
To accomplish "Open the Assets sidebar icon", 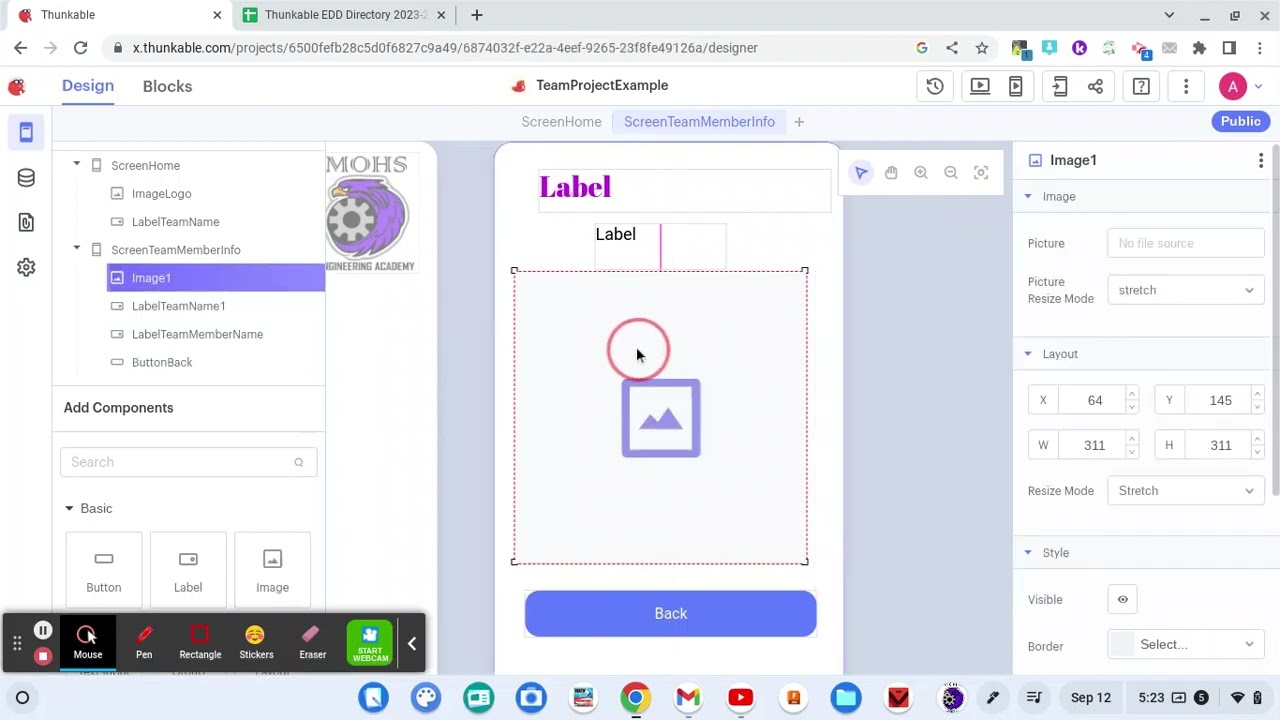I will click(26, 222).
